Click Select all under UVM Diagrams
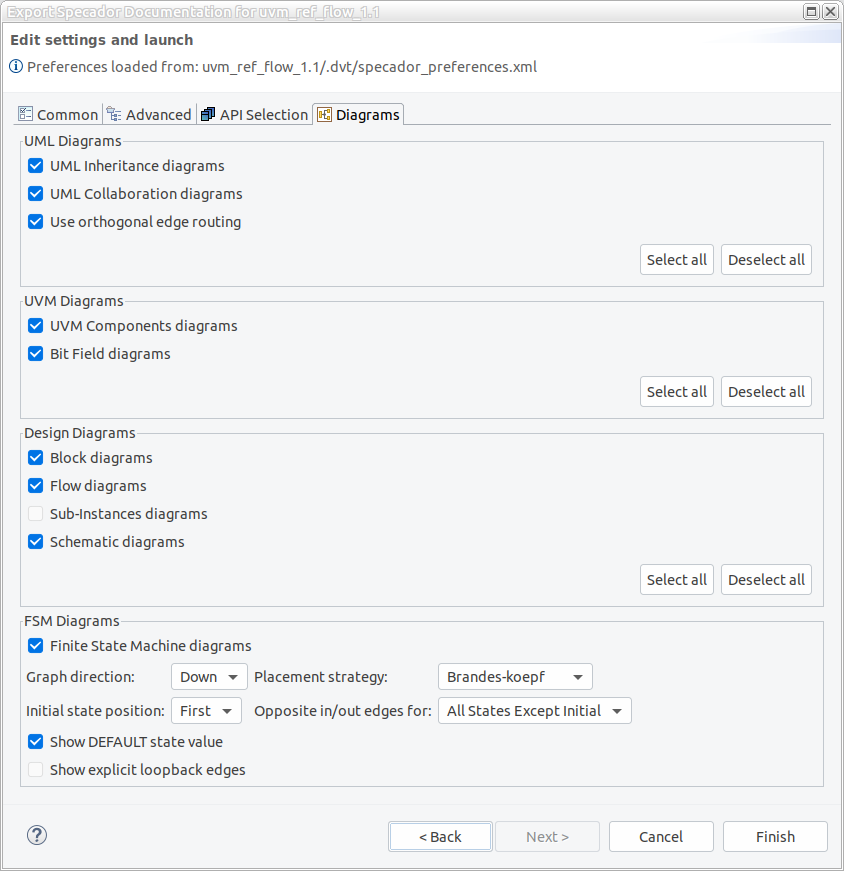The width and height of the screenshot is (844, 871). pos(676,391)
